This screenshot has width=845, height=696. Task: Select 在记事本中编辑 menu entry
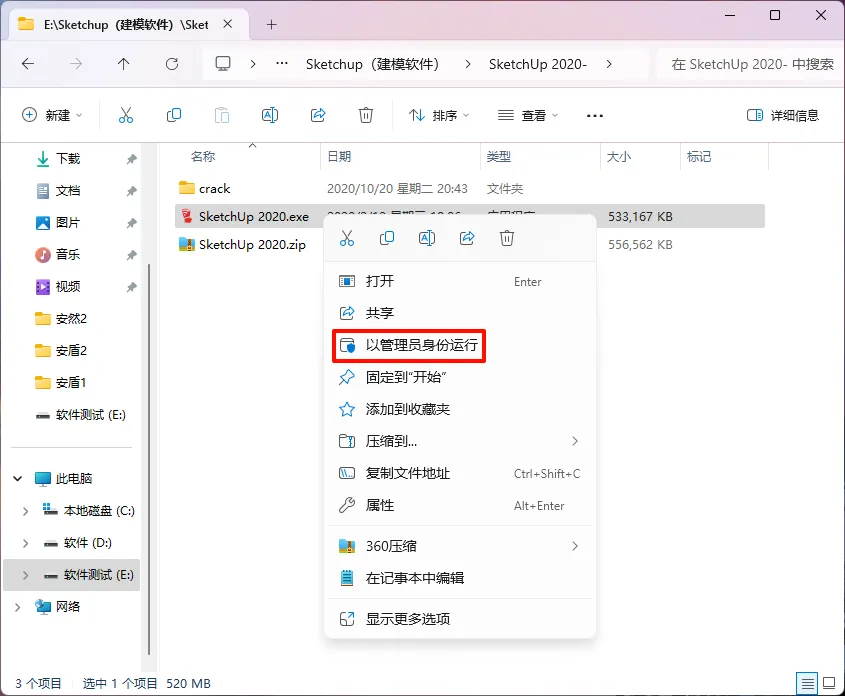[x=460, y=578]
